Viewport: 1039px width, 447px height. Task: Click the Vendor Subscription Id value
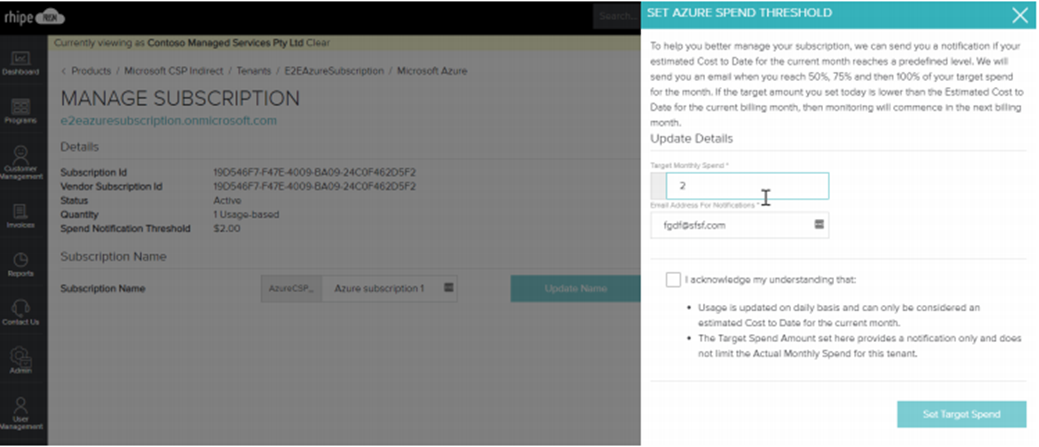315,187
